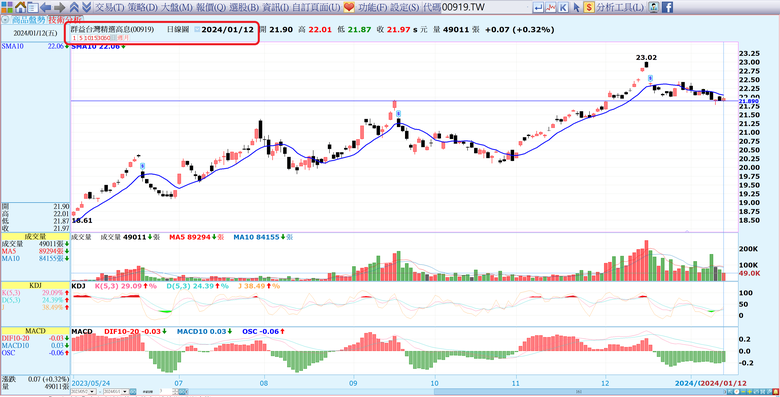Open the 自訂頁面(U) menu
This screenshot has height=397, width=780.
[316, 7]
